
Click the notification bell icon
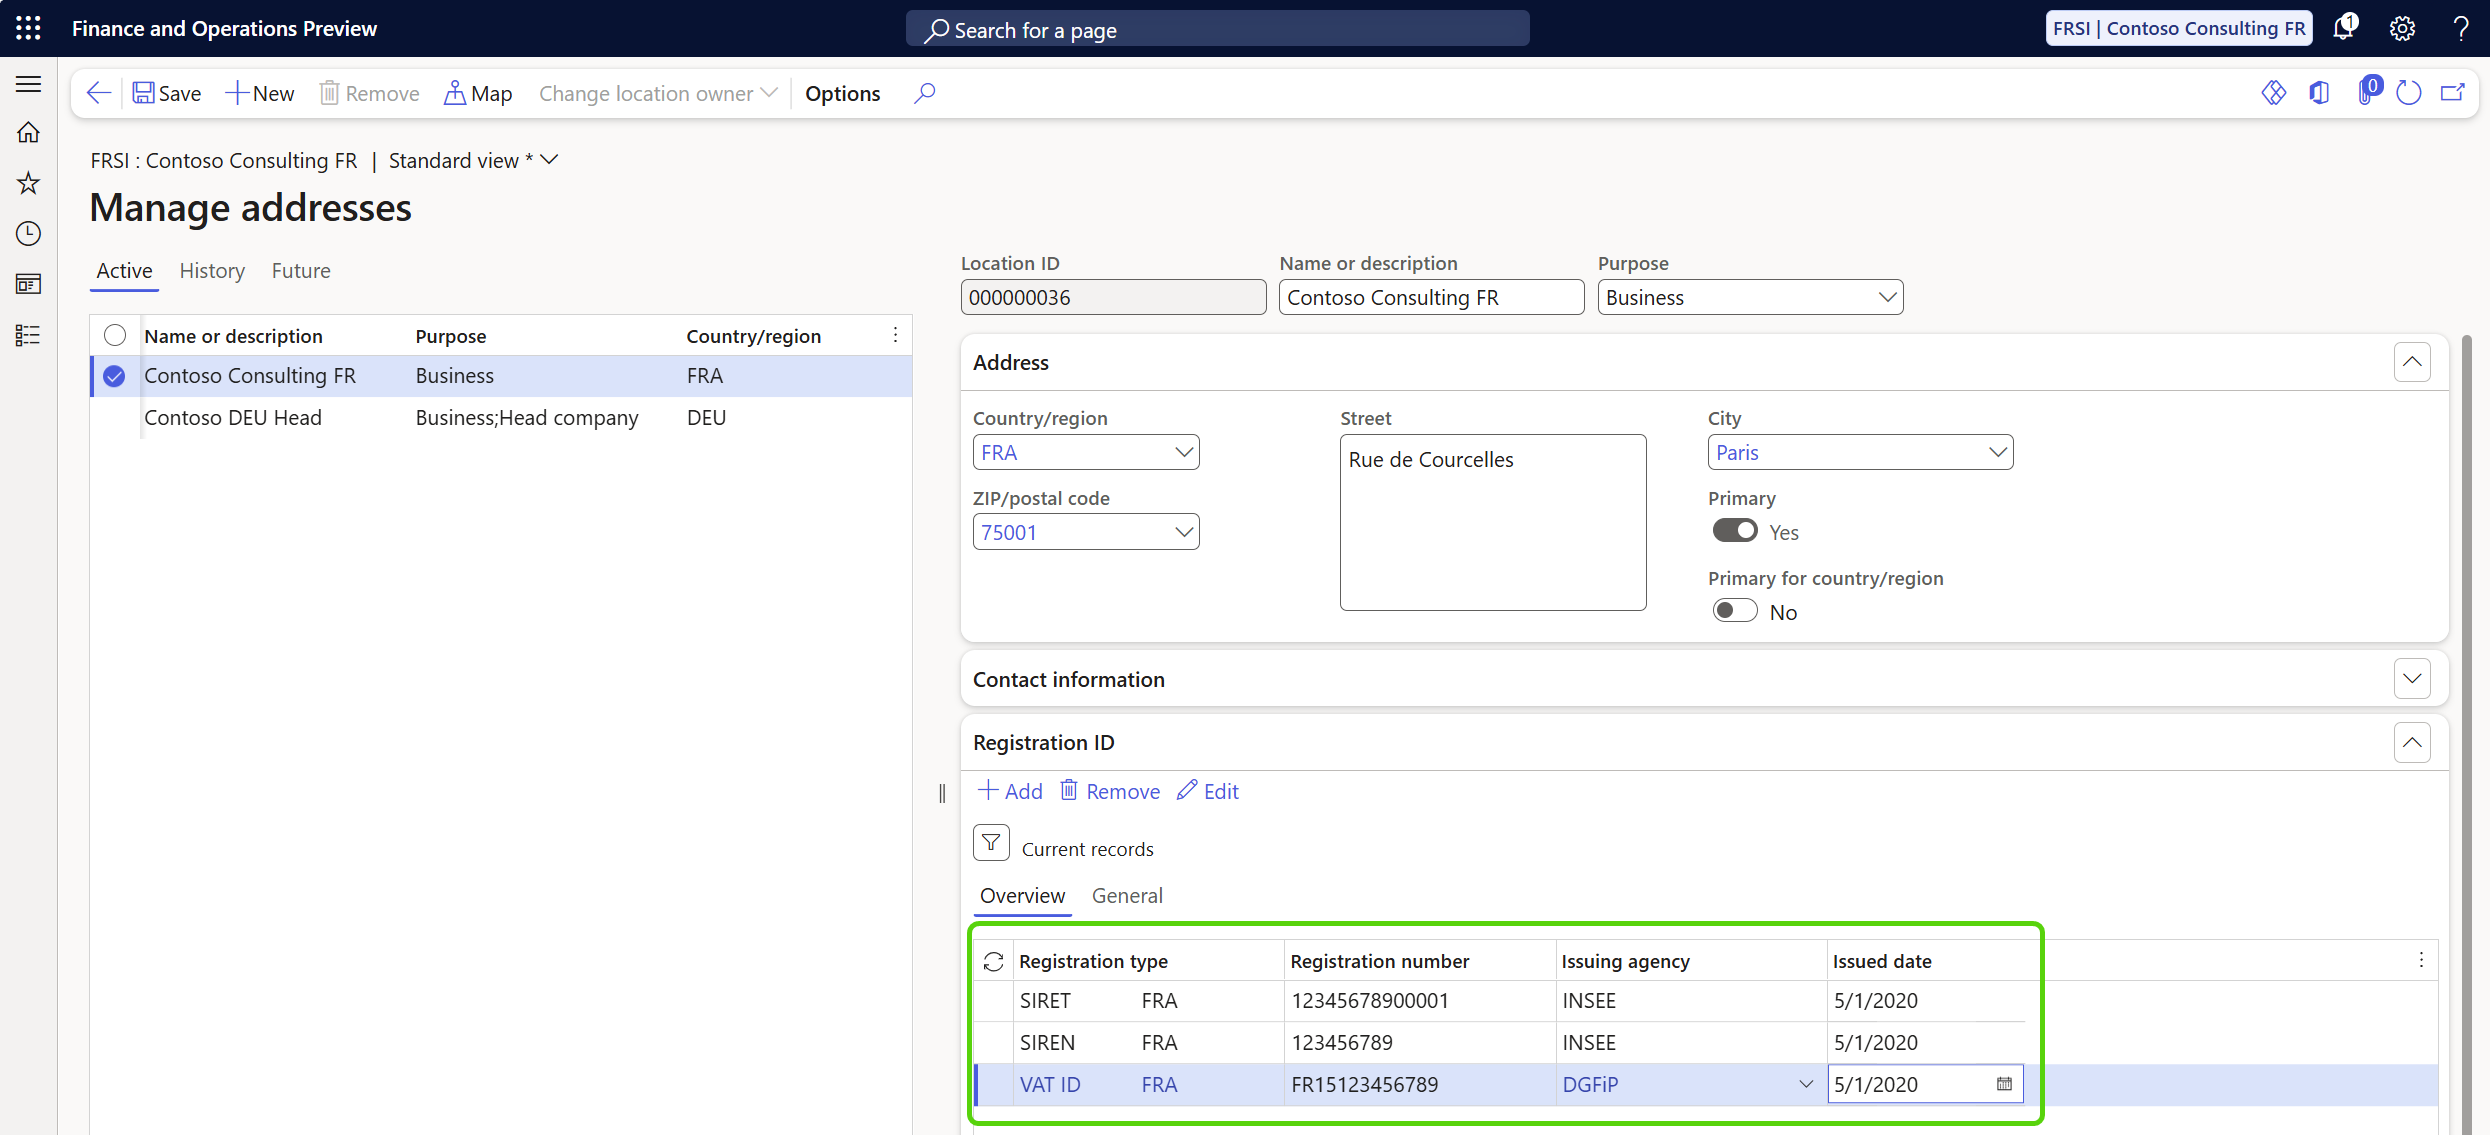(x=2344, y=28)
